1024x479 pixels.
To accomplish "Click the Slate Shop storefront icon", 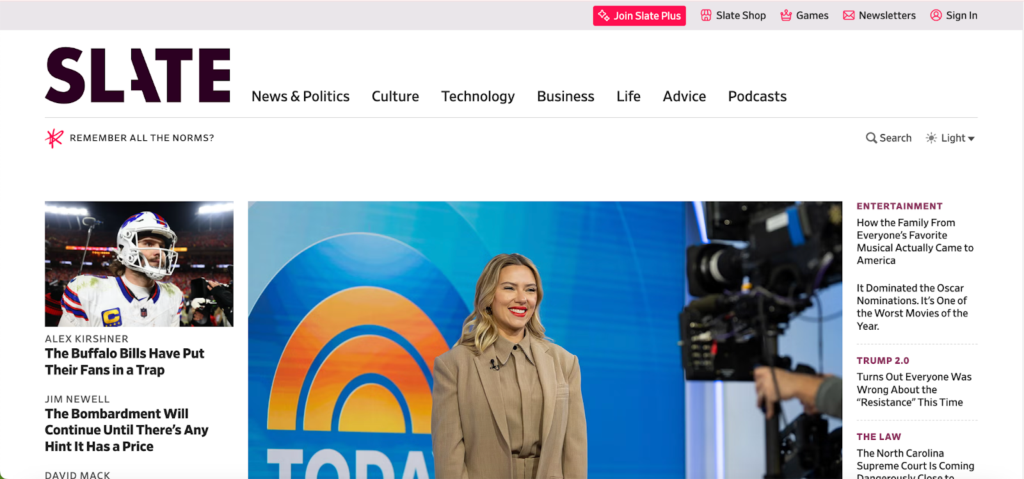I will click(x=706, y=15).
